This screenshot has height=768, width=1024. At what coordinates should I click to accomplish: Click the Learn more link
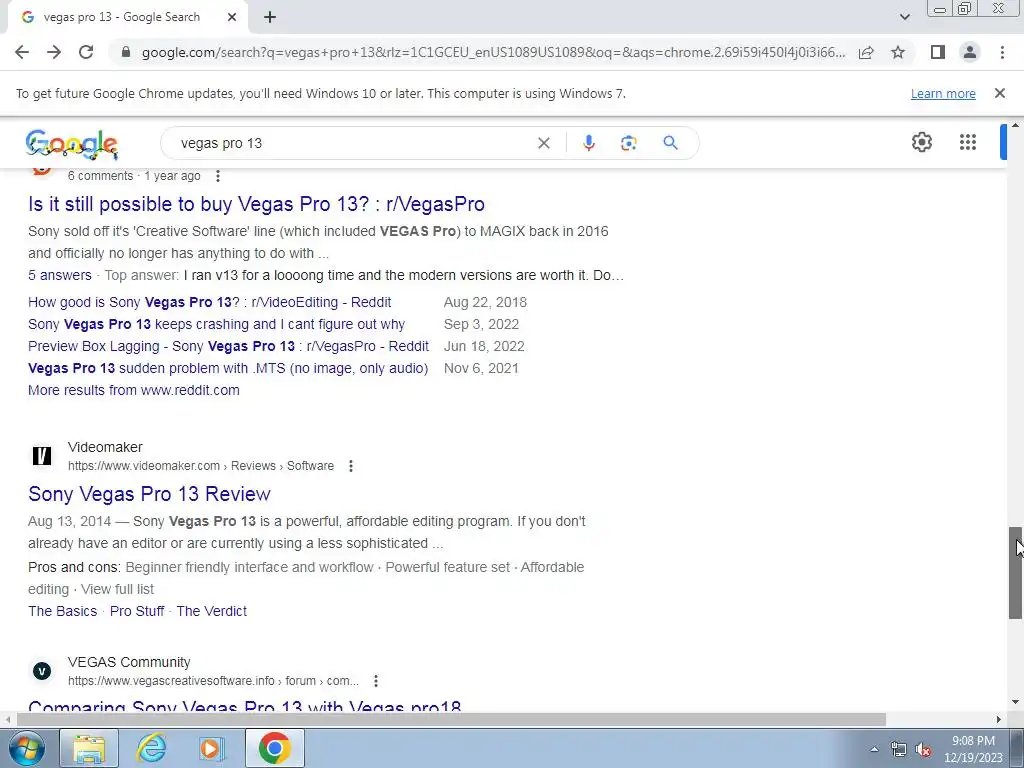point(943,93)
